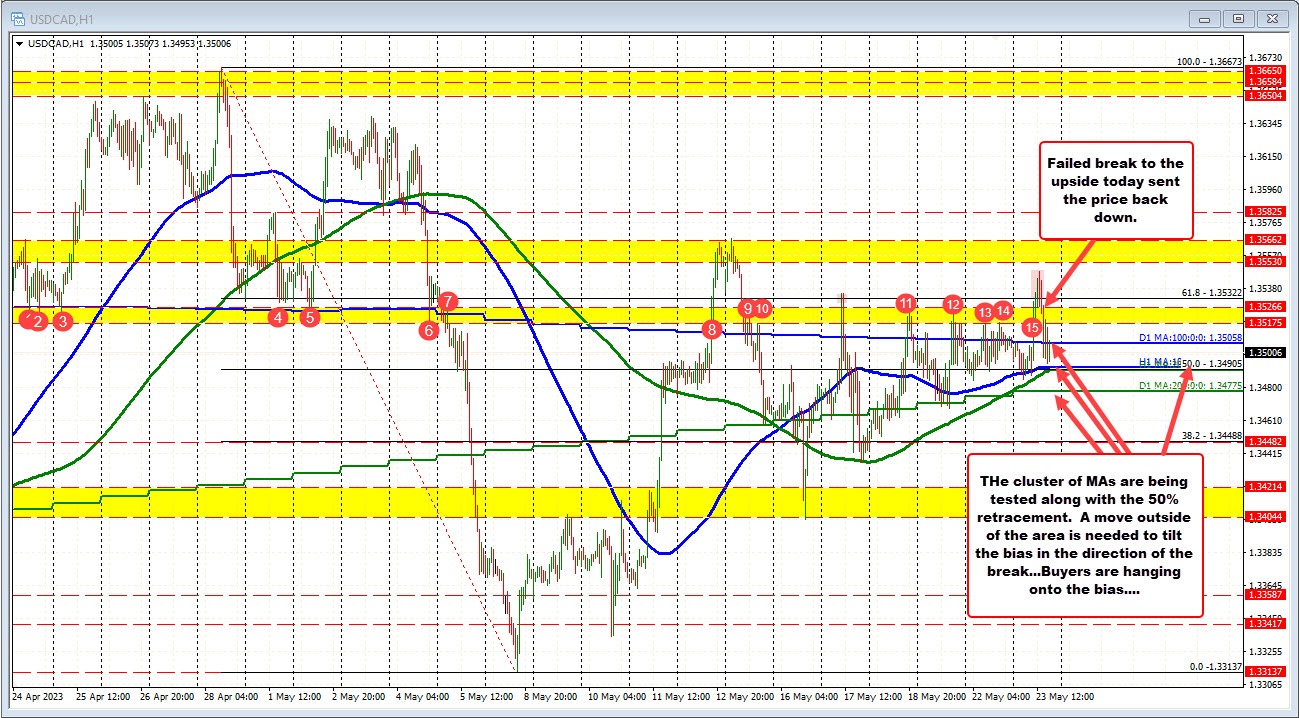Select the Fibonacci label 100.0 - 1.36673
Image resolution: width=1299 pixels, height=718 pixels.
click(1208, 62)
